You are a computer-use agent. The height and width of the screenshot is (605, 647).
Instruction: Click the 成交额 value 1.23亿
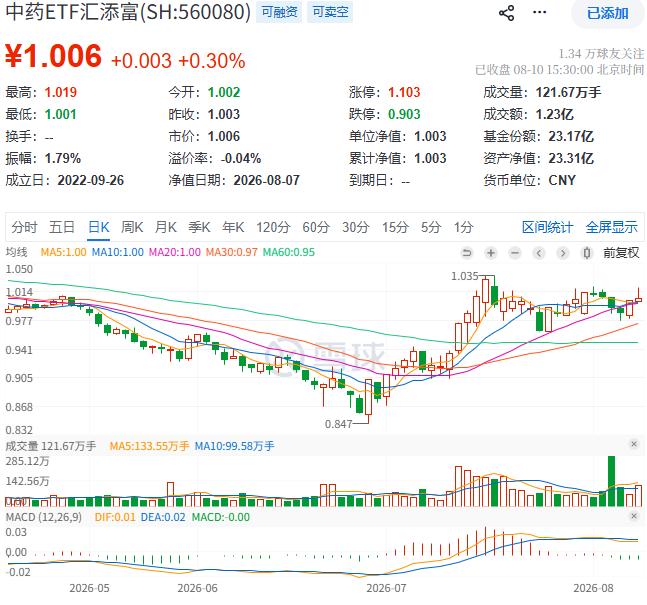click(554, 114)
